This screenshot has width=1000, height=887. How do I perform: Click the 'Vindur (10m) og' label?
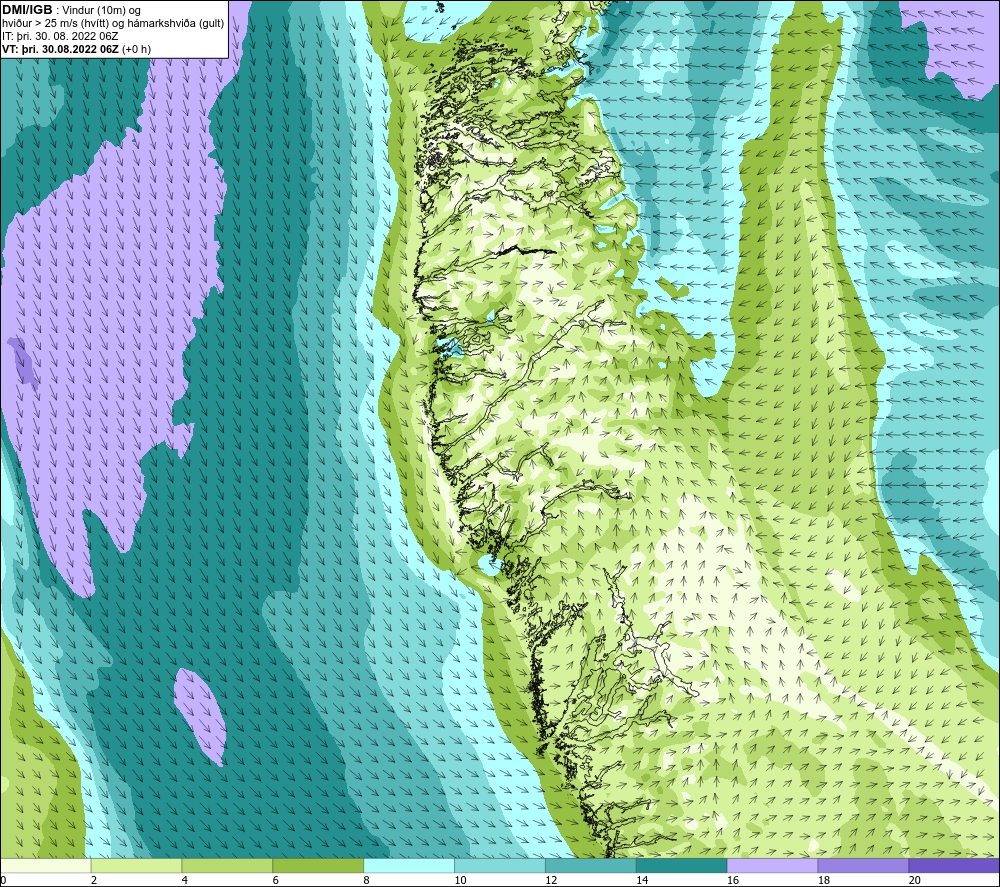(x=101, y=11)
